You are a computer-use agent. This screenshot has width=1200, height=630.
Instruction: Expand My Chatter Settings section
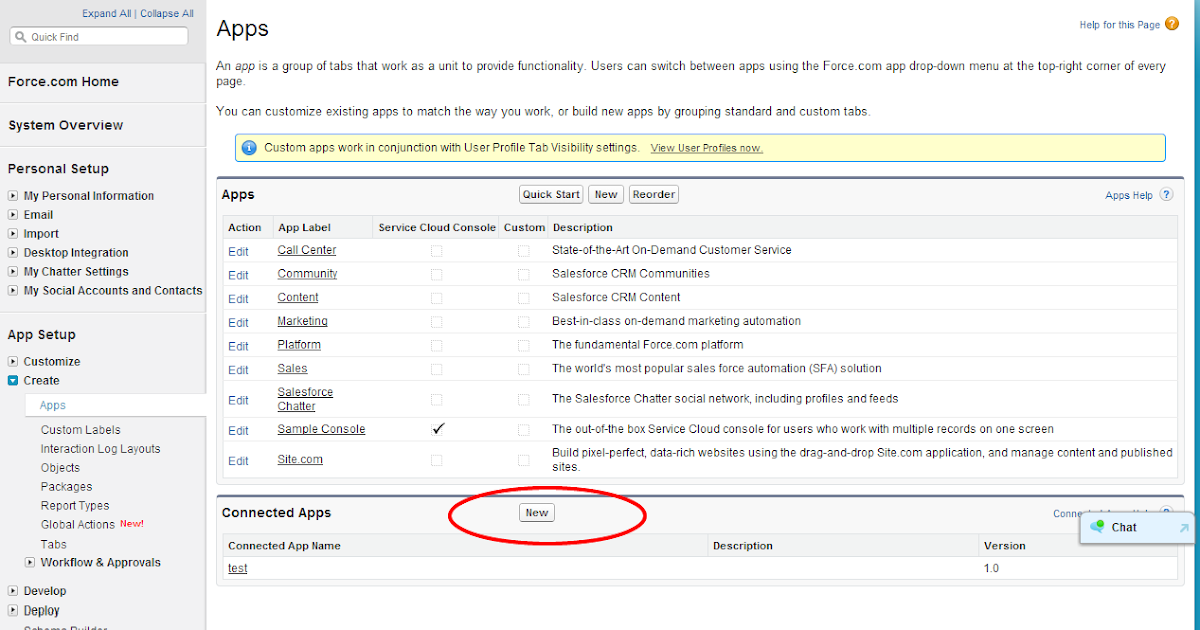click(13, 272)
